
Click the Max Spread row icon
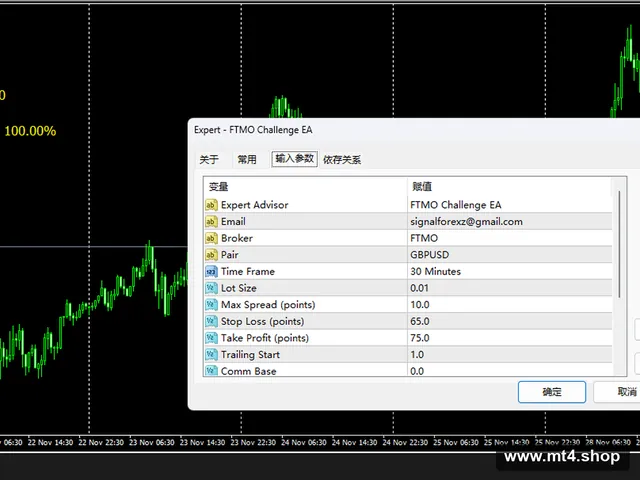click(x=211, y=305)
